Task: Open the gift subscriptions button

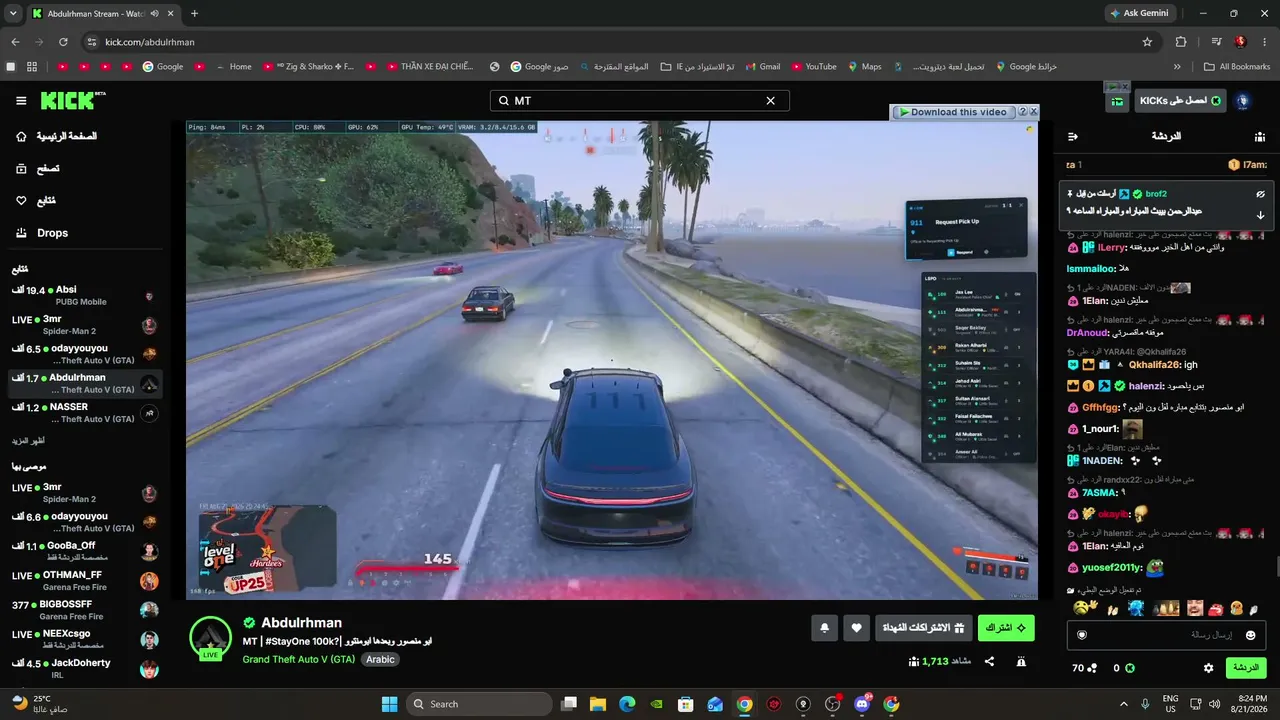Action: click(924, 628)
